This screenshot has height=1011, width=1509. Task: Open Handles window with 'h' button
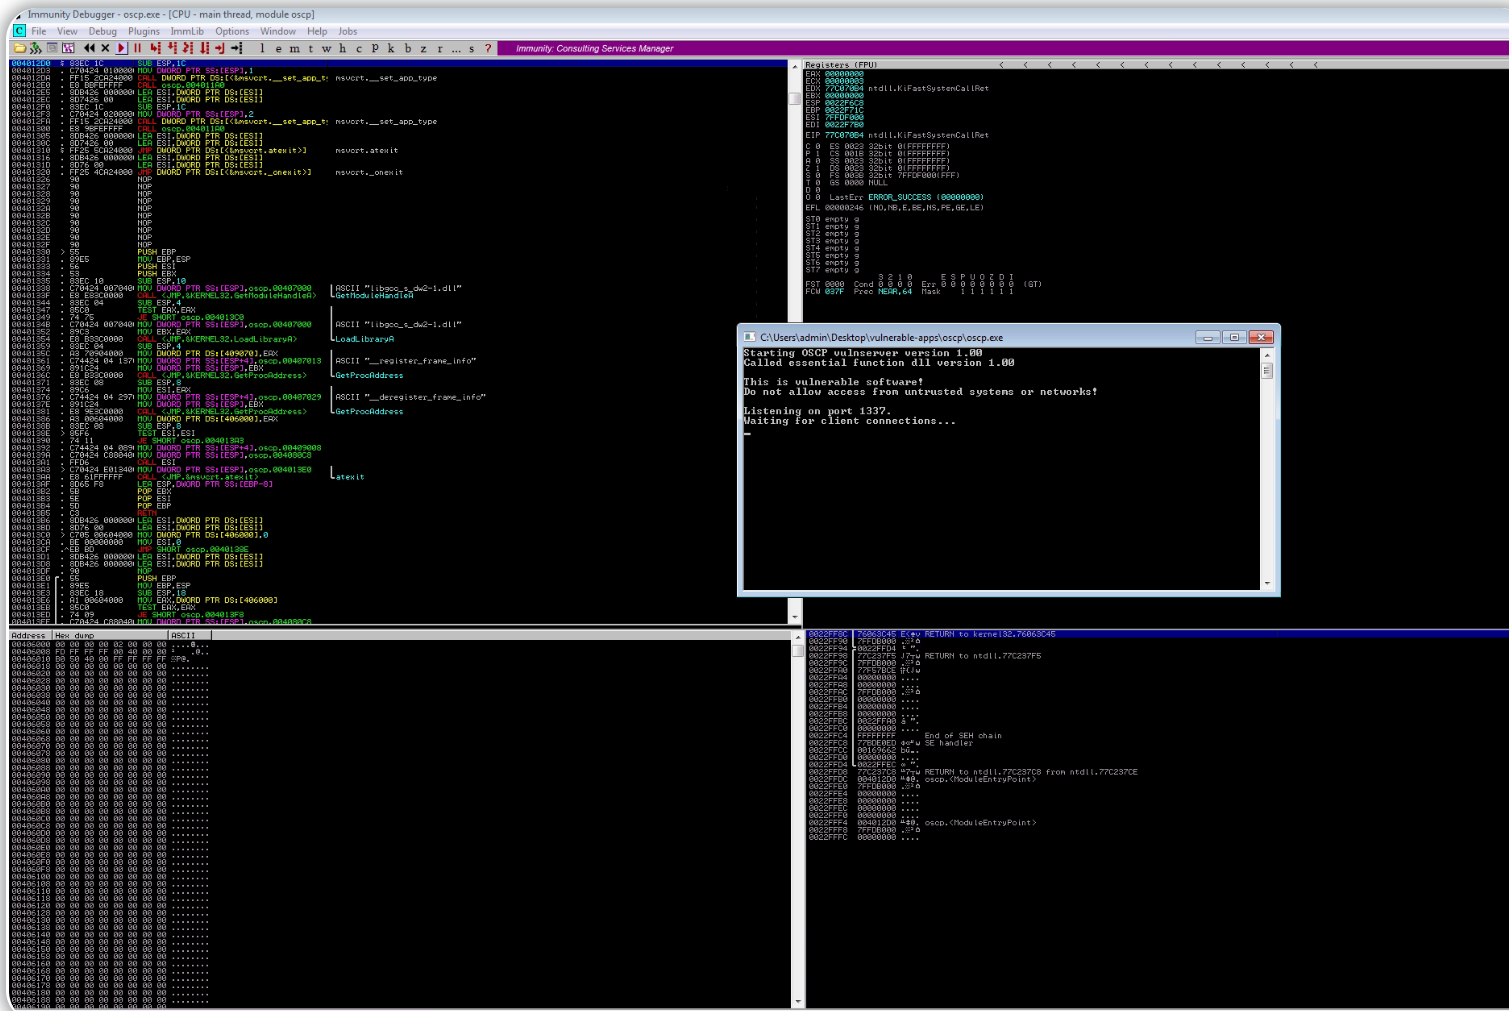(x=342, y=48)
